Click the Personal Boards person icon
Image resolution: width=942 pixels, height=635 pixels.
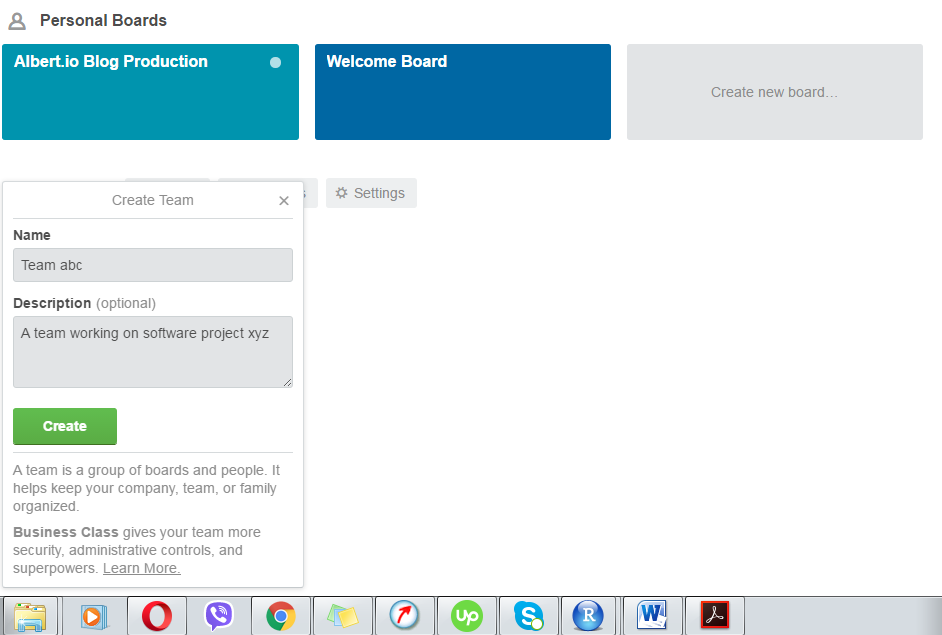pyautogui.click(x=17, y=21)
